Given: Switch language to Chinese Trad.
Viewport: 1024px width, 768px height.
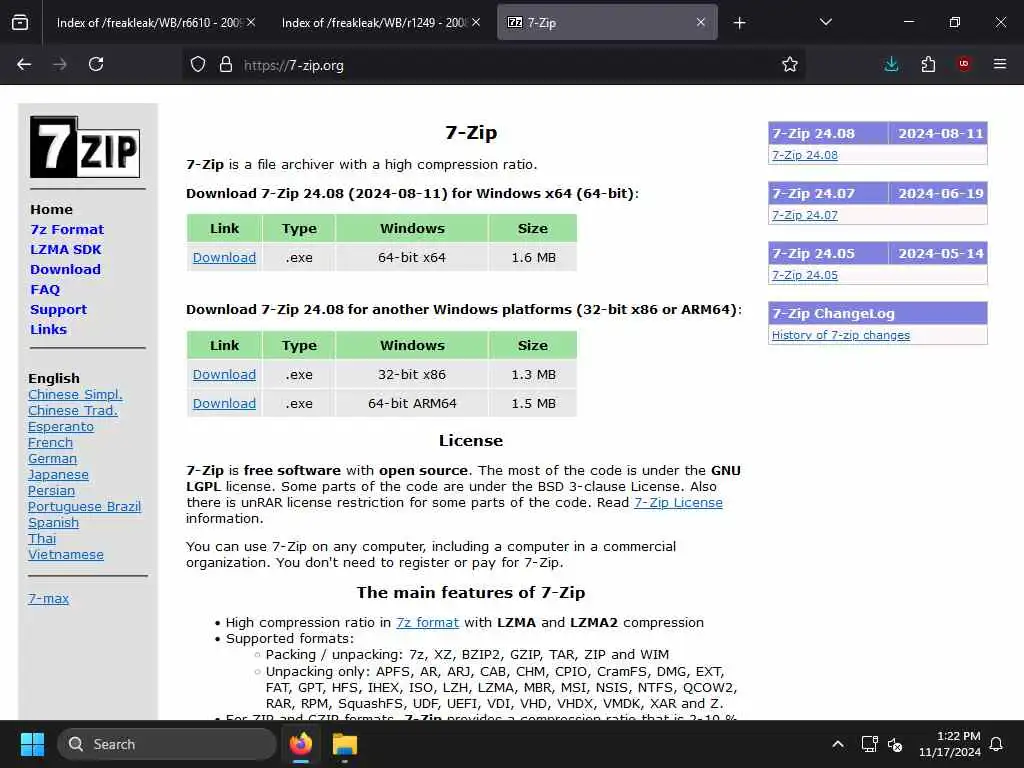Looking at the screenshot, I should coord(73,410).
